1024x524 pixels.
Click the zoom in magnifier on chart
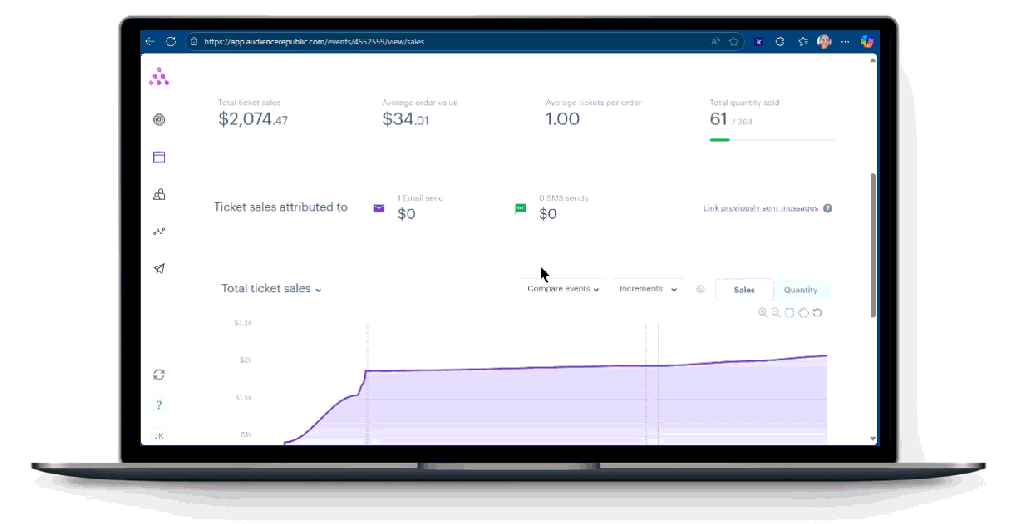(x=763, y=313)
